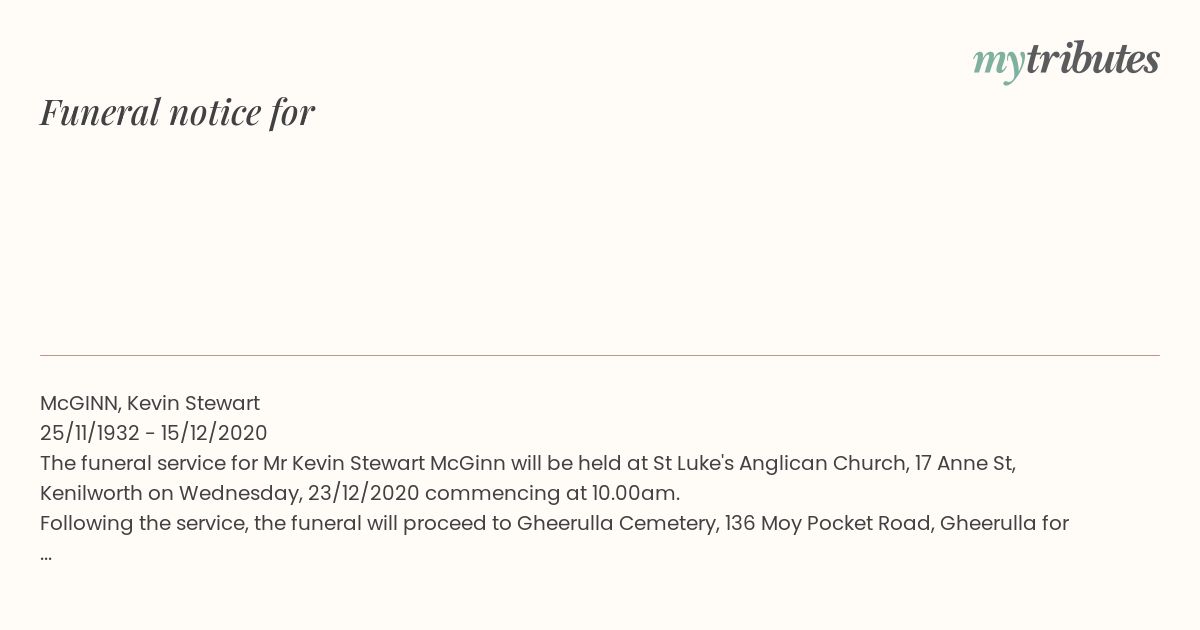Click the birth date 25/11/1932

click(90, 433)
